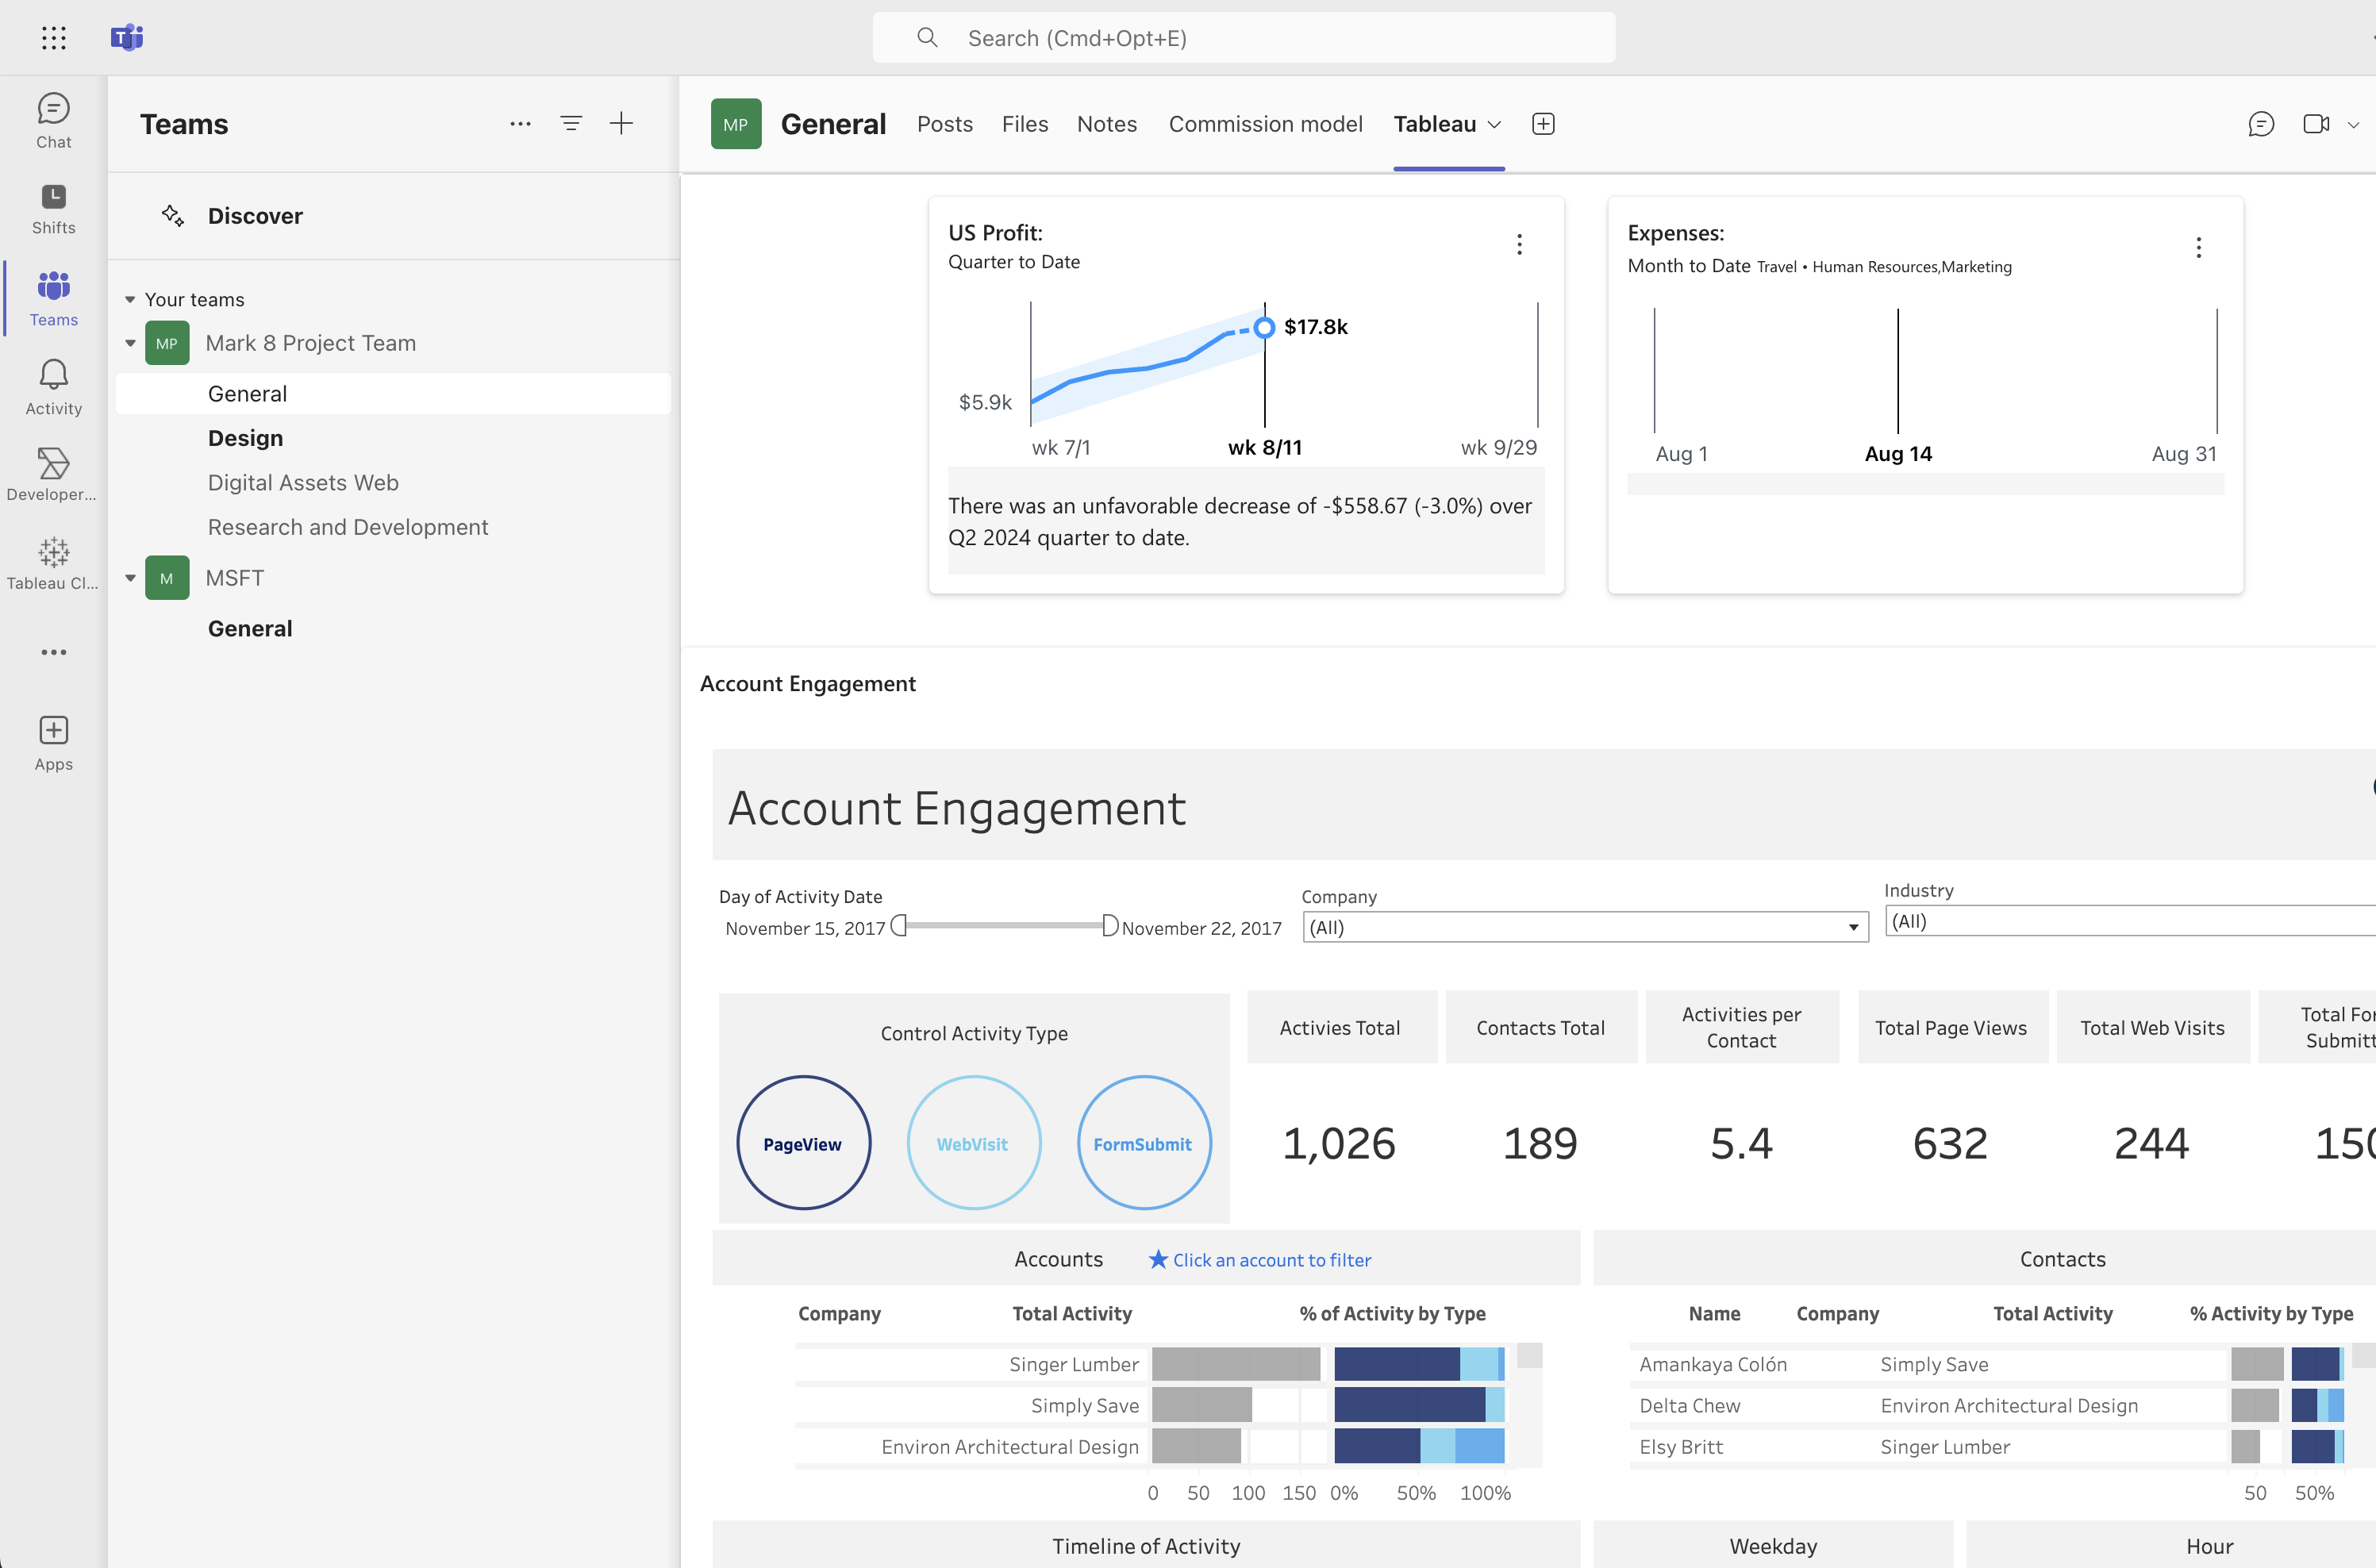Image resolution: width=2376 pixels, height=1568 pixels.
Task: Click the PageView activity type toggle
Action: [803, 1143]
